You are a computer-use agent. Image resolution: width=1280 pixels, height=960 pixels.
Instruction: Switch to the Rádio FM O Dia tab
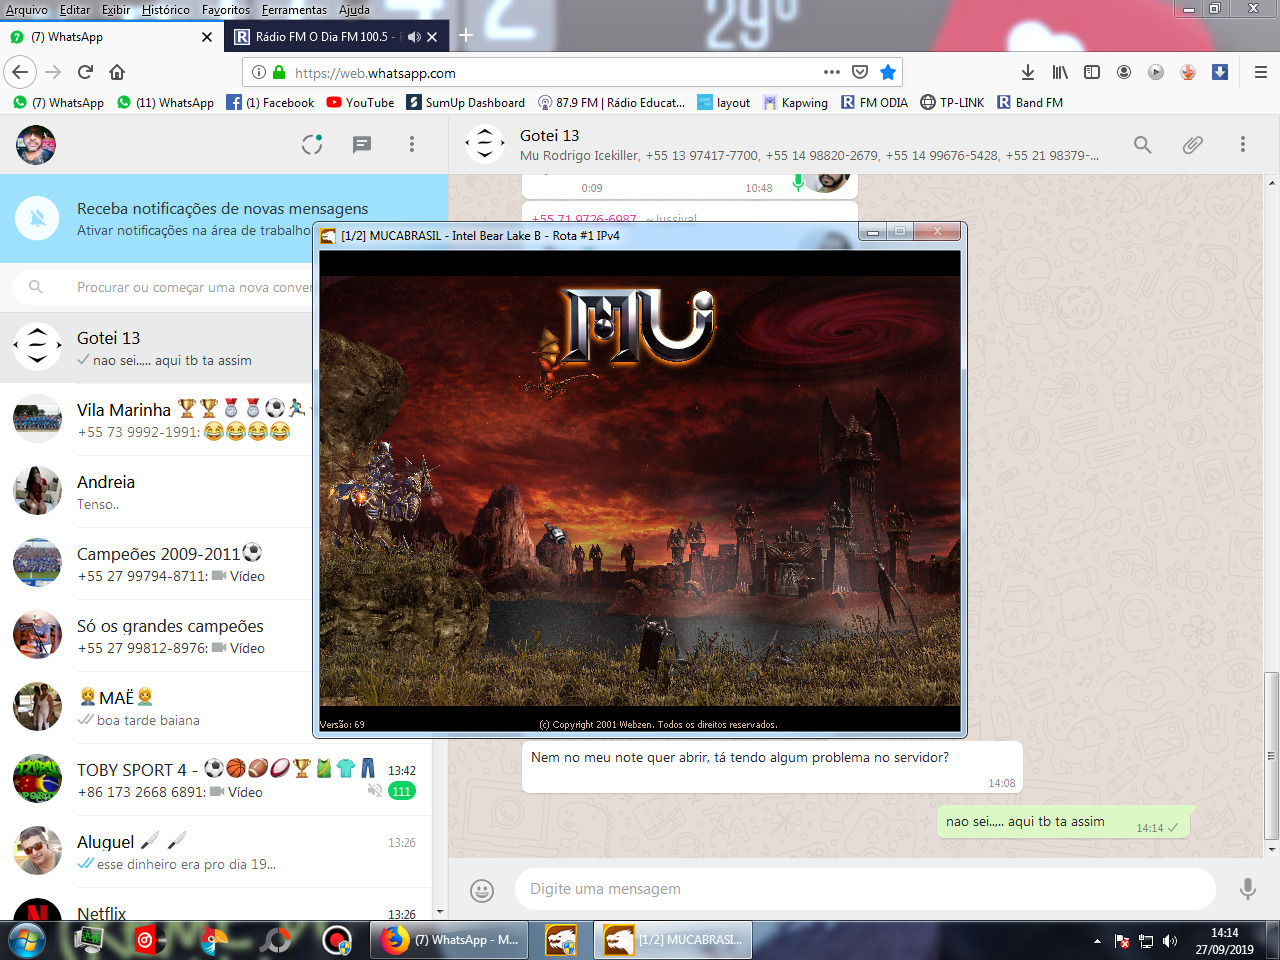click(320, 37)
